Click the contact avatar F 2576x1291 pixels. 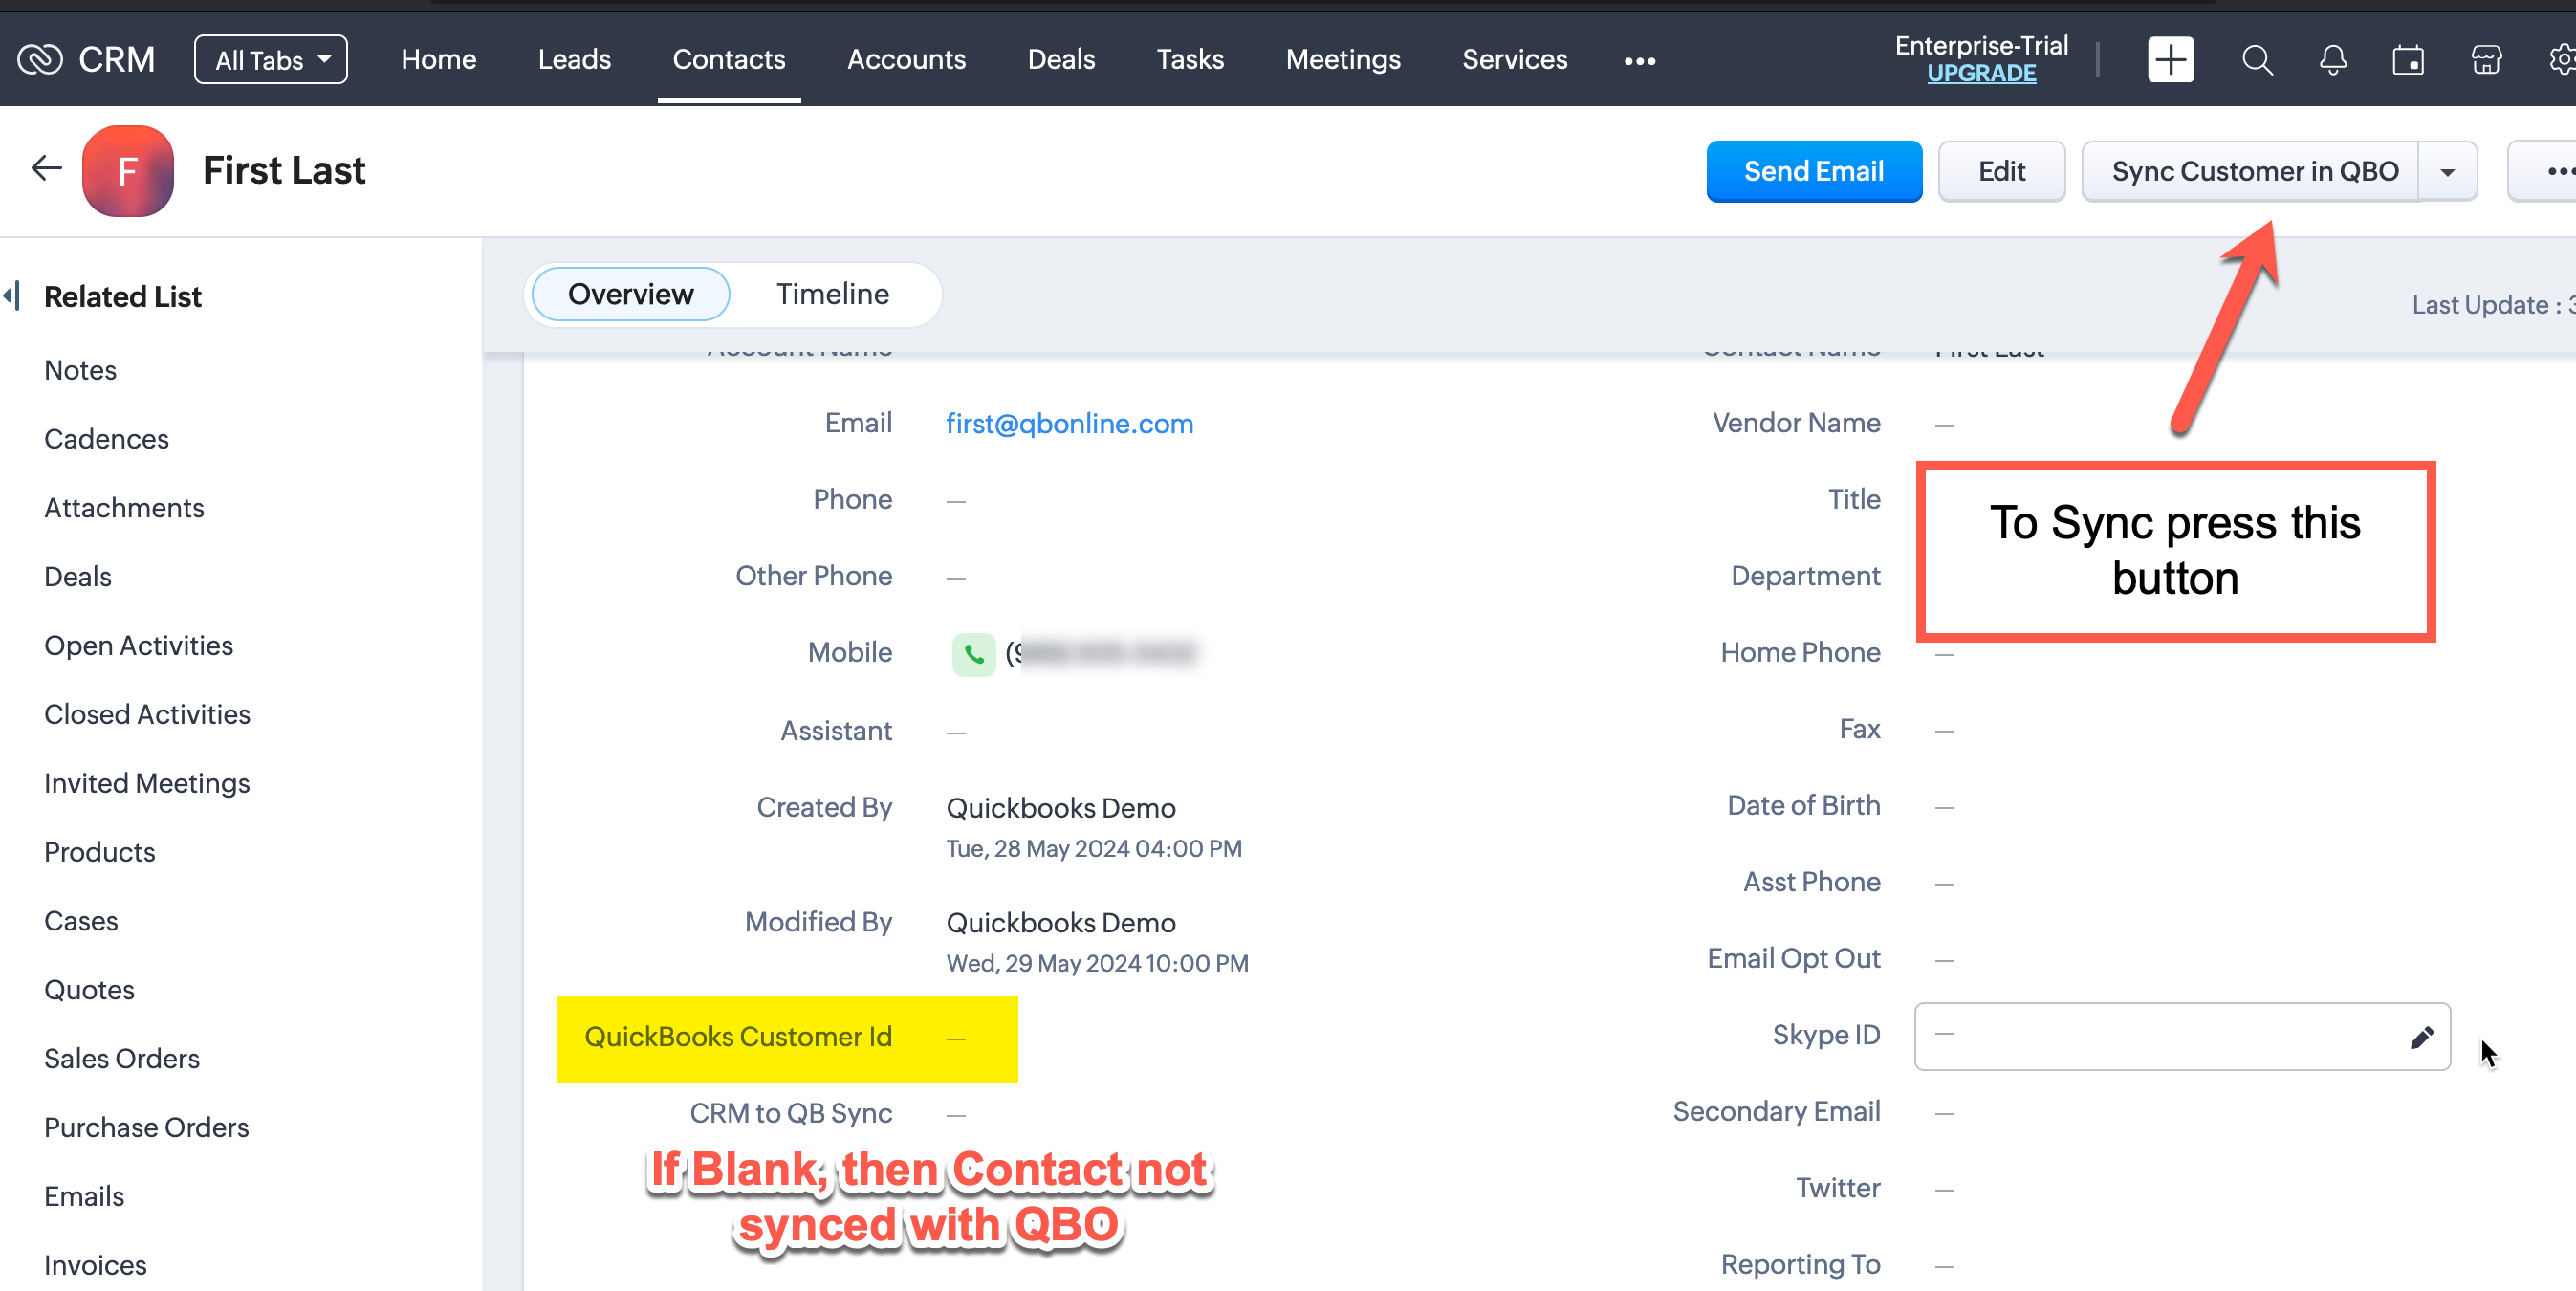click(x=127, y=171)
